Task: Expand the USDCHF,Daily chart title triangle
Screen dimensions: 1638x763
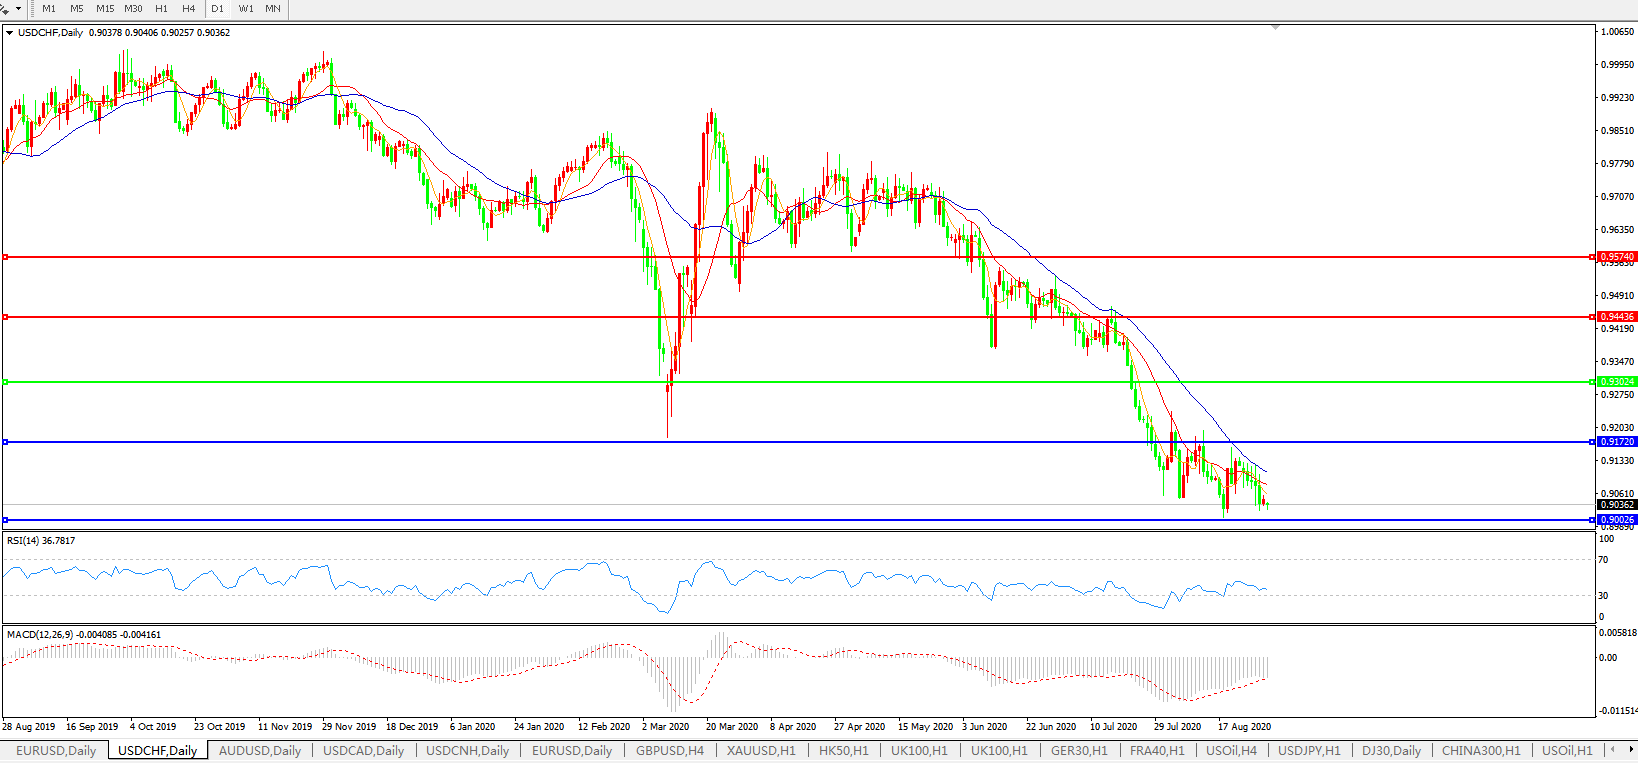Action: [10, 33]
